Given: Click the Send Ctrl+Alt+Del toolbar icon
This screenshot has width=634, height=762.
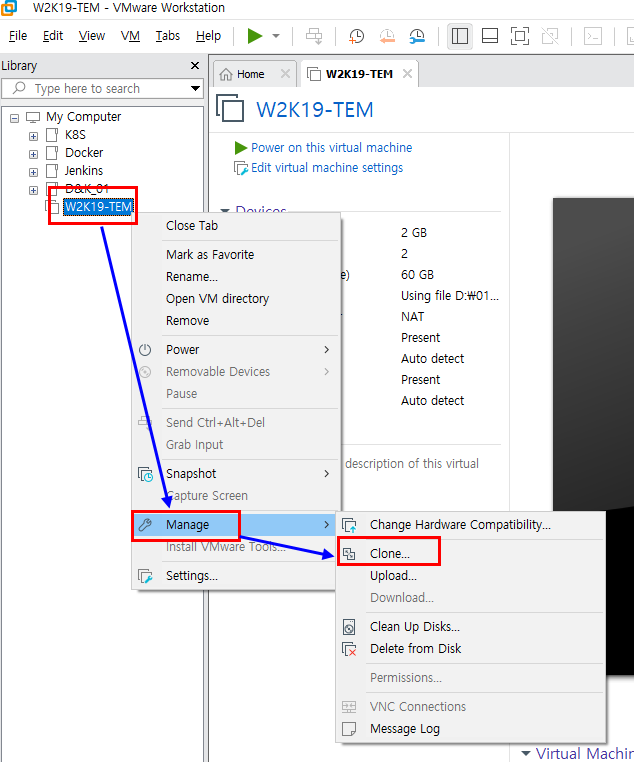Looking at the screenshot, I should (314, 36).
